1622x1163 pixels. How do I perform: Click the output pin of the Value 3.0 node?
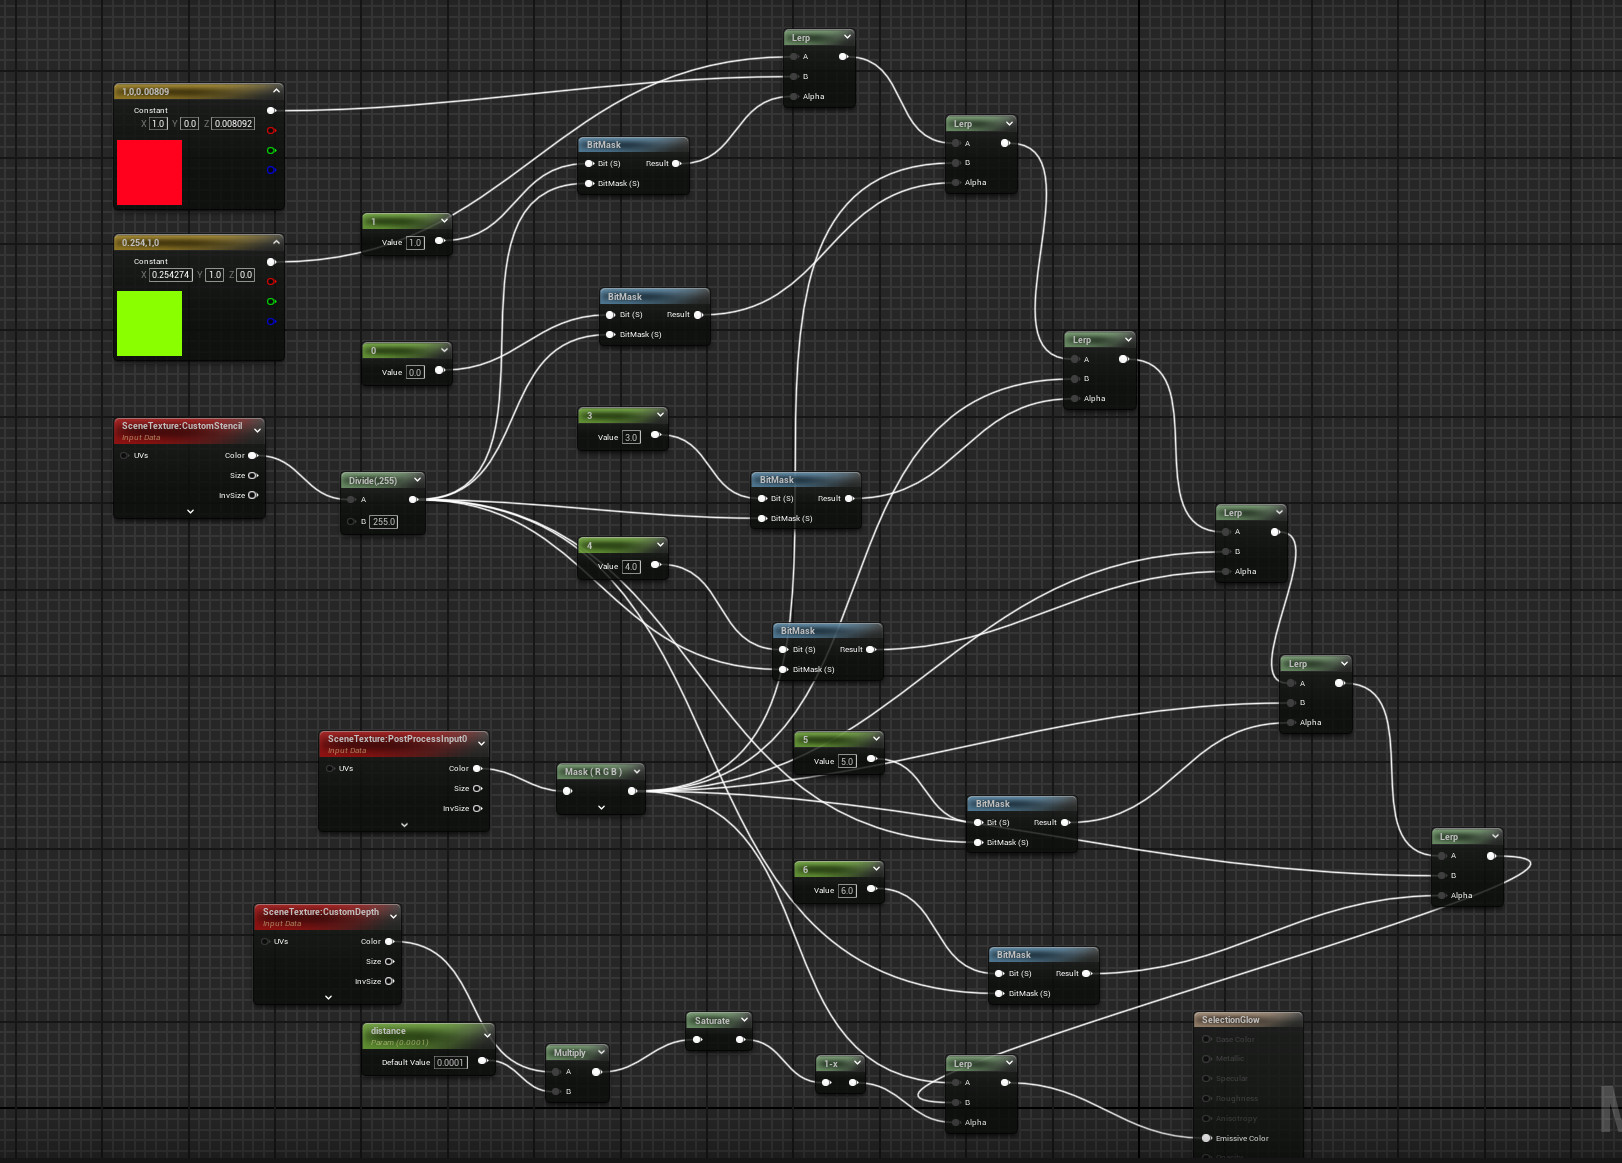pyautogui.click(x=655, y=435)
